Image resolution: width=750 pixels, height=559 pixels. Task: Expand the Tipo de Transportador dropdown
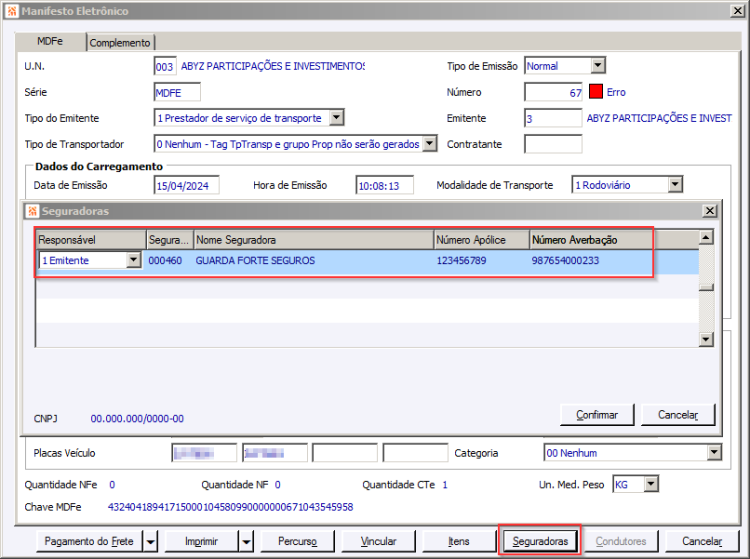pos(430,143)
